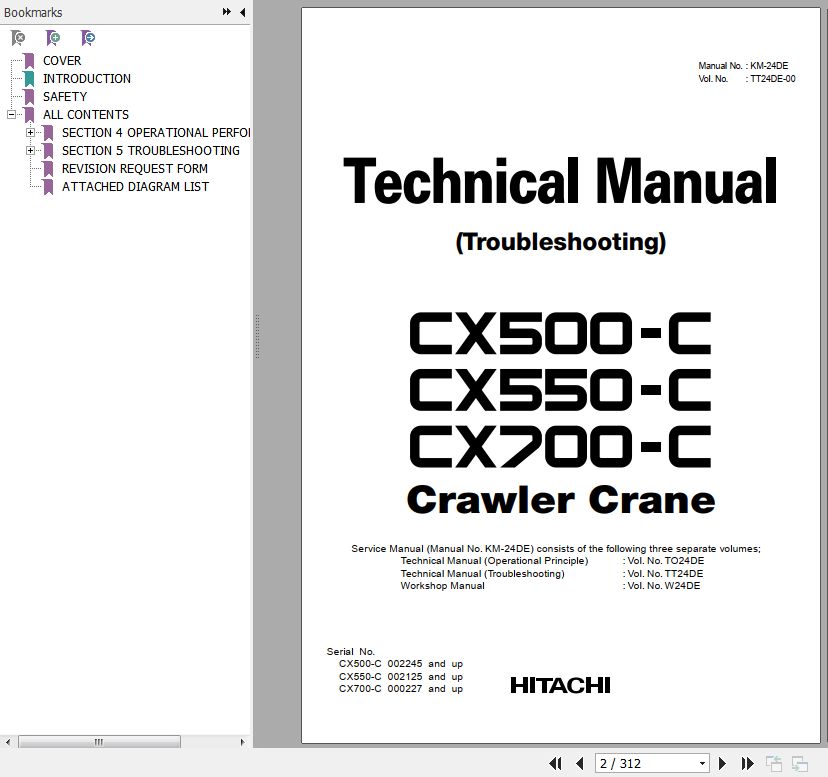
Task: Open the SAFETY bookmark
Action: pos(65,97)
